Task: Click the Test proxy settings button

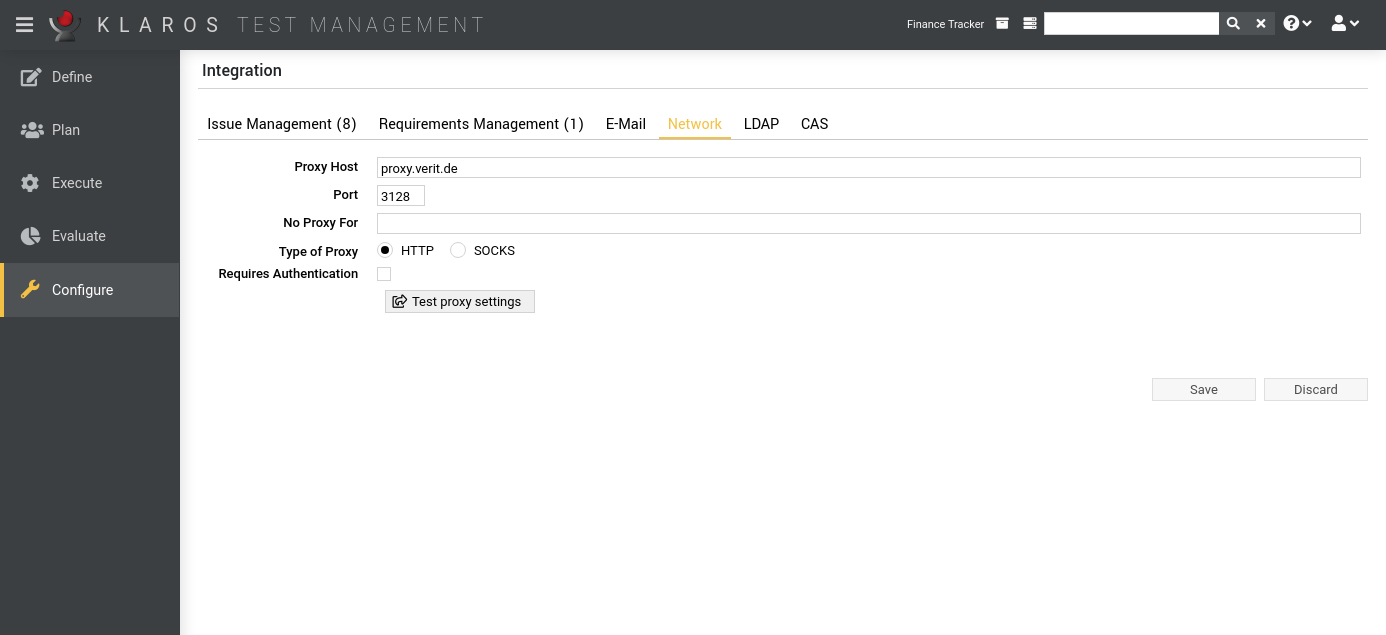Action: (x=460, y=302)
